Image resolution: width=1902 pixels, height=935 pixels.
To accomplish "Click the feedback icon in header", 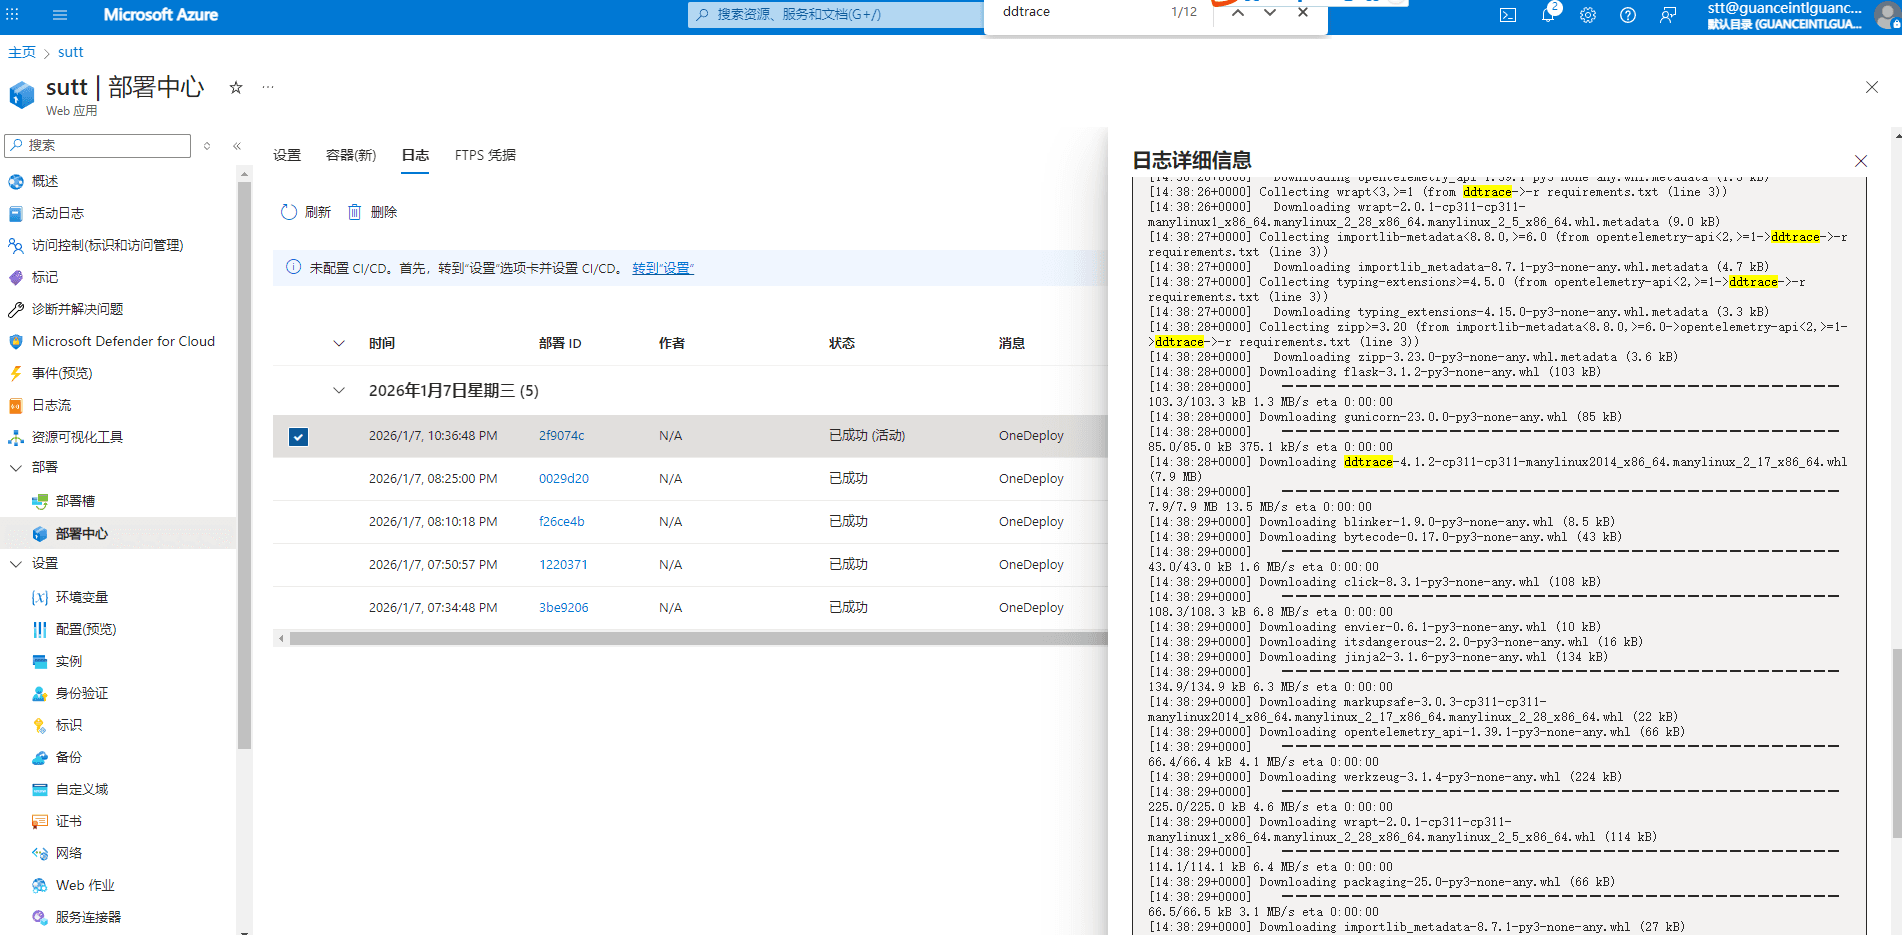I will coord(1668,15).
